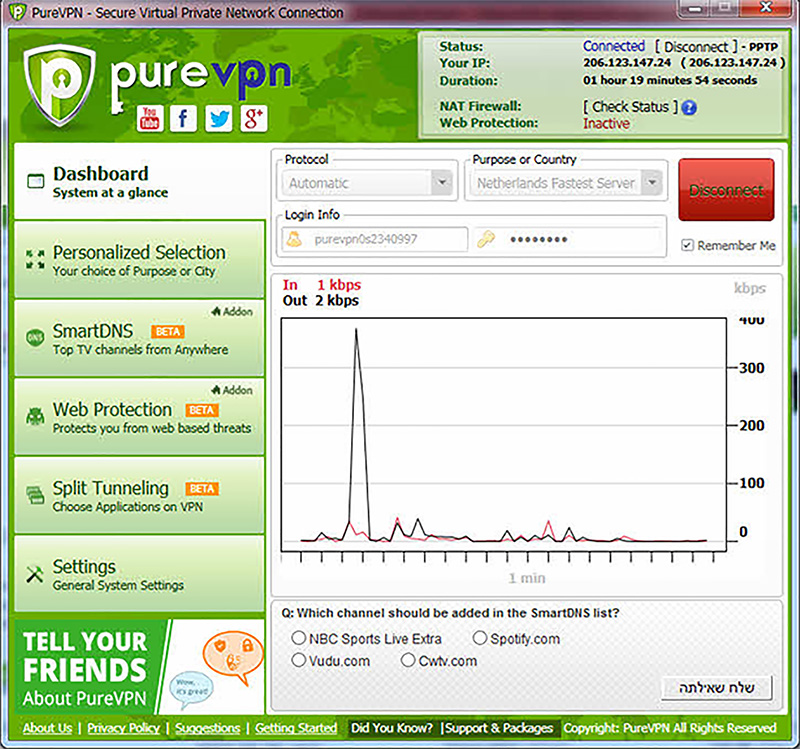Expand the Purpose or Country dropdown arrow
The height and width of the screenshot is (749, 800).
(652, 183)
